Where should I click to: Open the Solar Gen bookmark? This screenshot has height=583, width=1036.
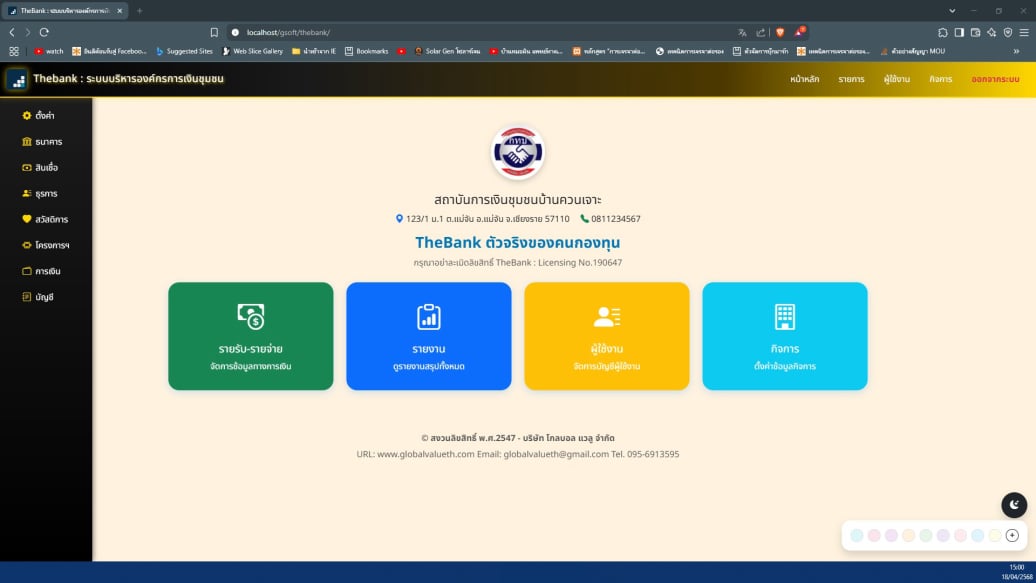tap(447, 51)
